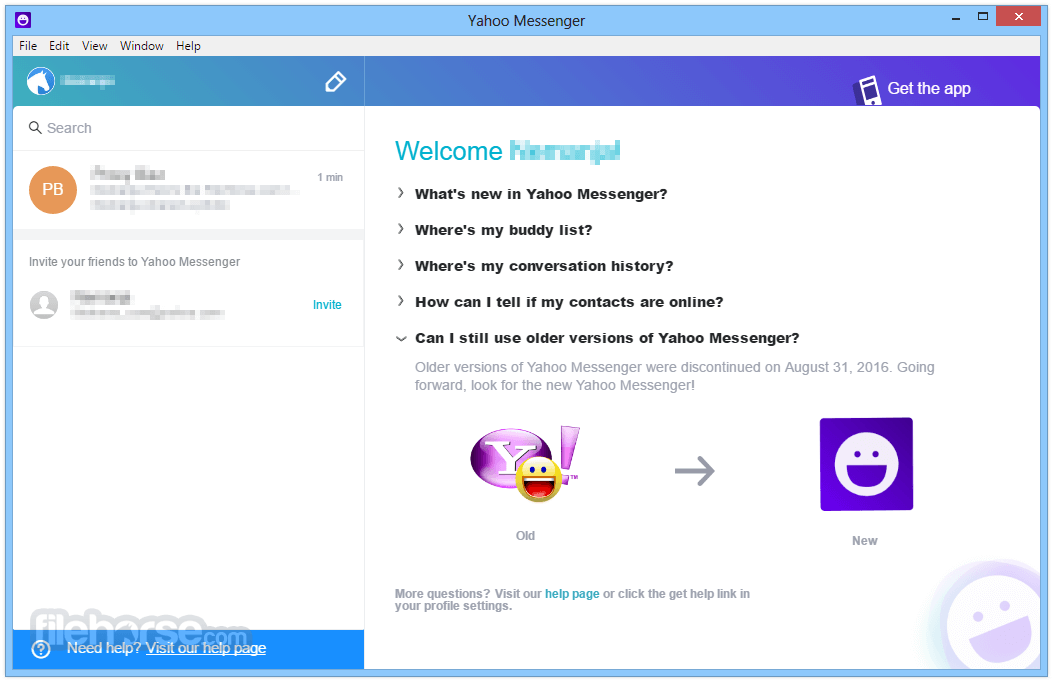Open the help page link in More questions
The width and height of the screenshot is (1052, 681).
coord(572,594)
